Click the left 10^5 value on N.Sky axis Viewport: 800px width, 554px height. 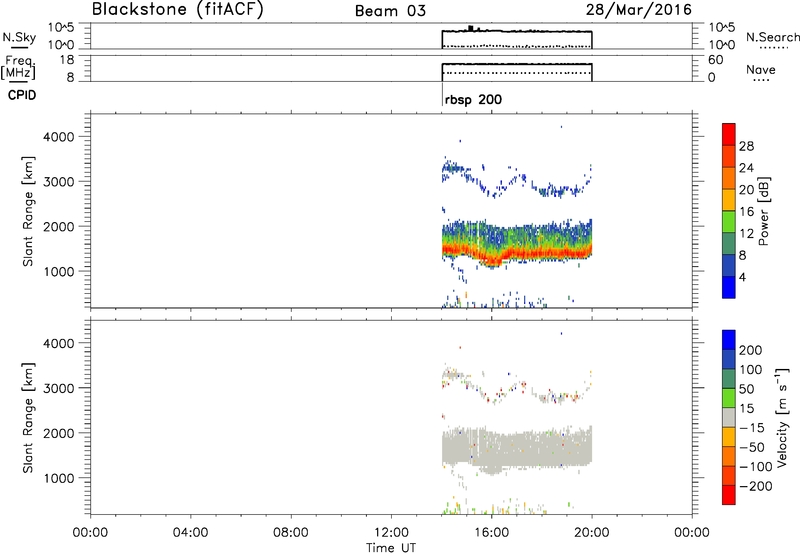pos(61,28)
